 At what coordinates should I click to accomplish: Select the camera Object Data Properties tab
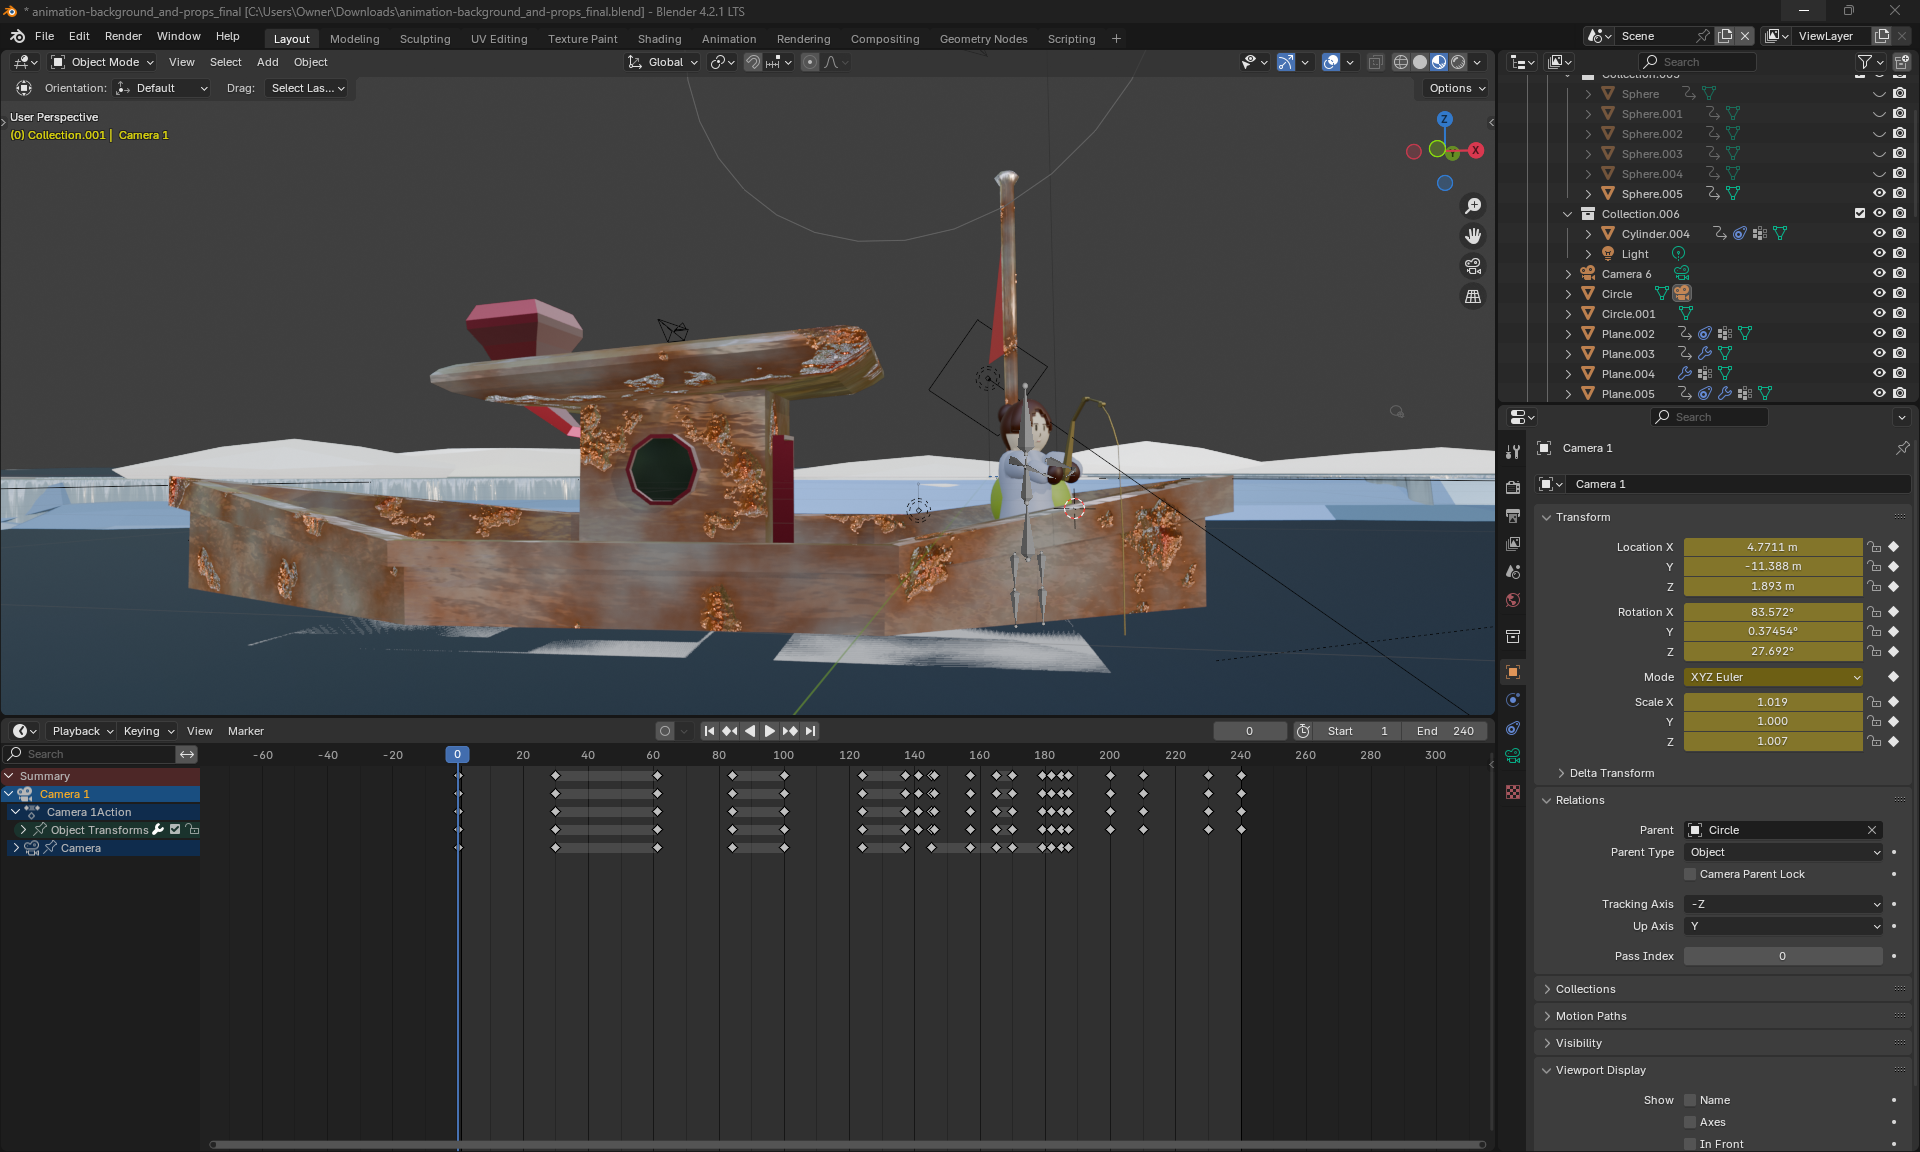click(x=1513, y=756)
